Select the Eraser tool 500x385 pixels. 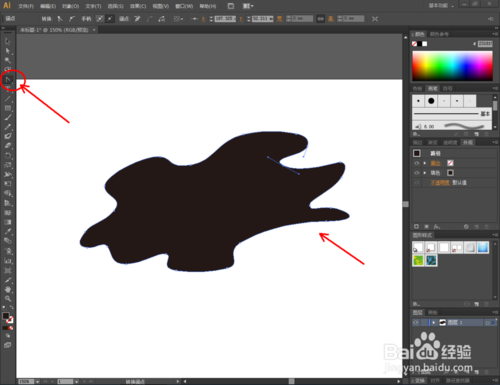(x=8, y=146)
